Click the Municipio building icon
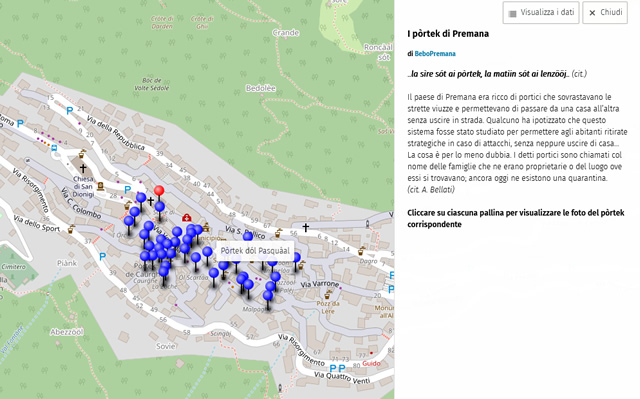The image size is (640, 399). click(206, 227)
